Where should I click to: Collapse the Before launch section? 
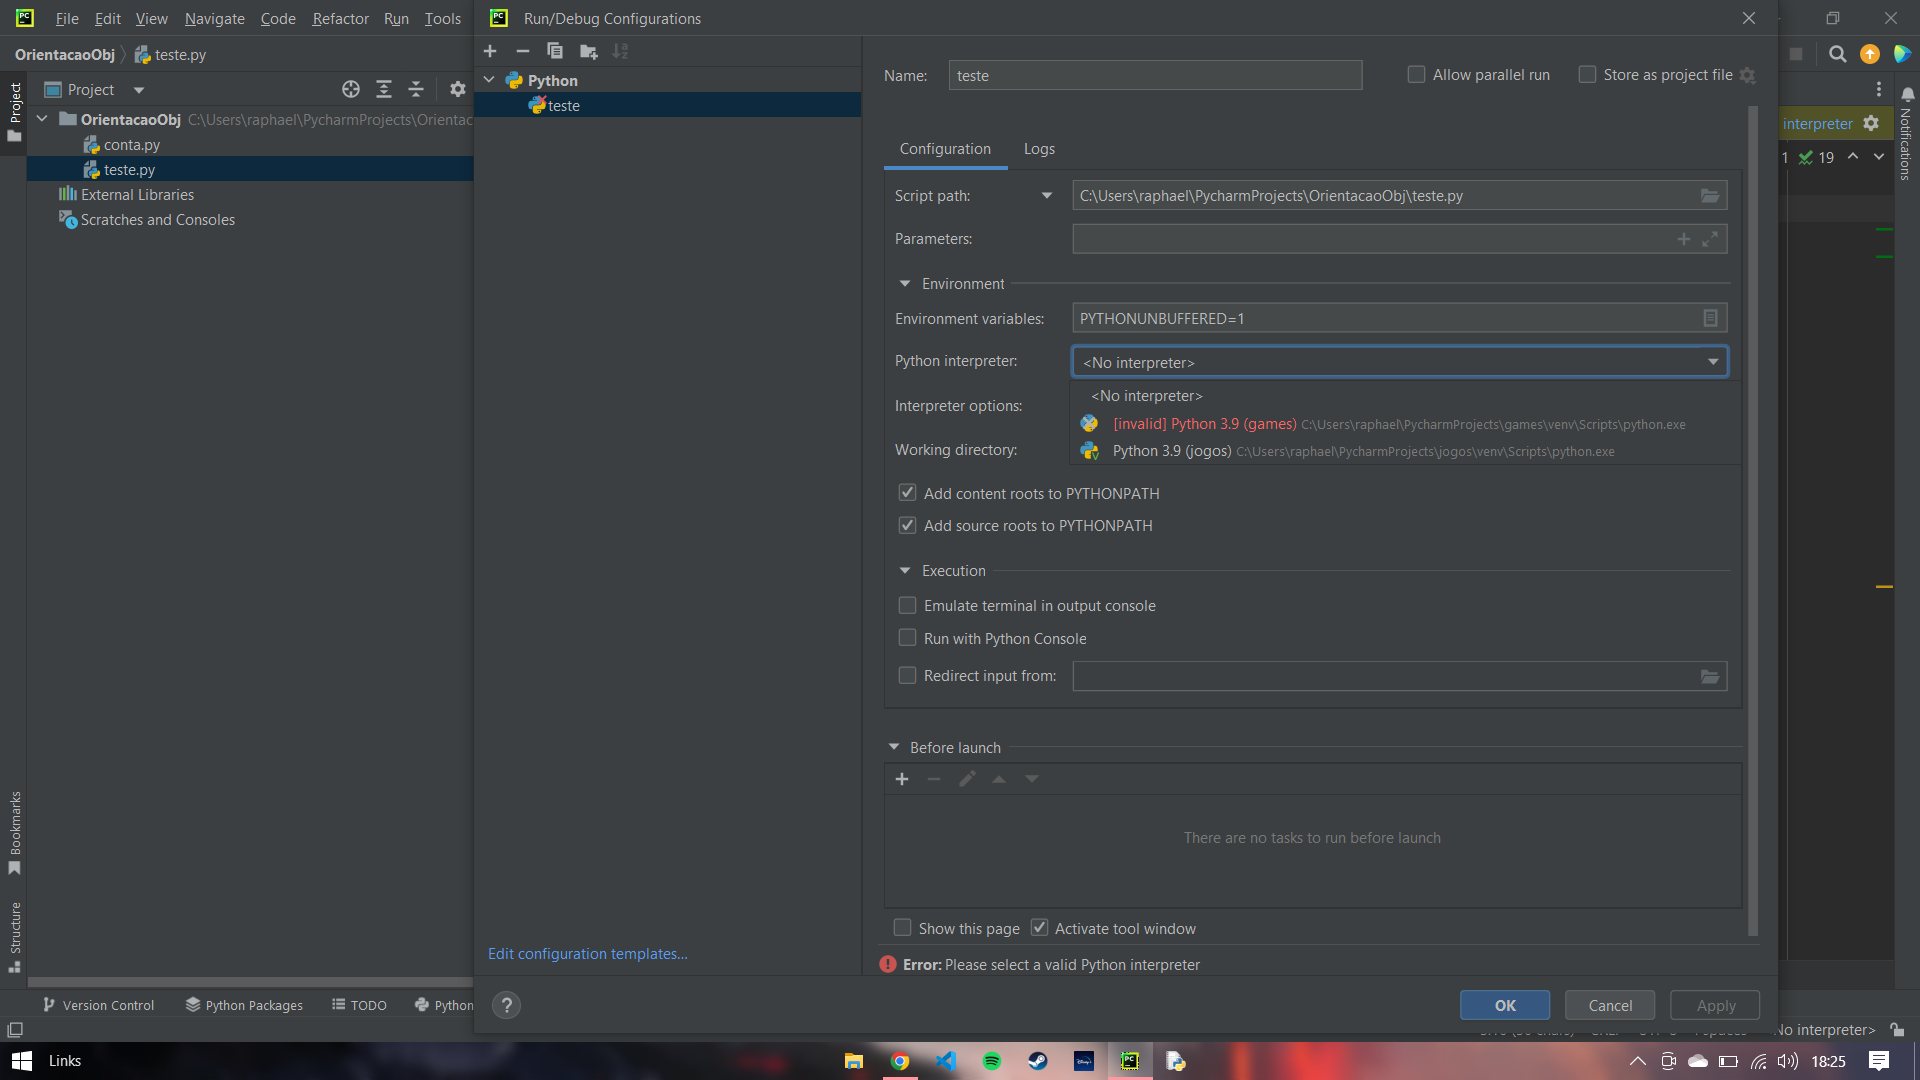point(894,747)
